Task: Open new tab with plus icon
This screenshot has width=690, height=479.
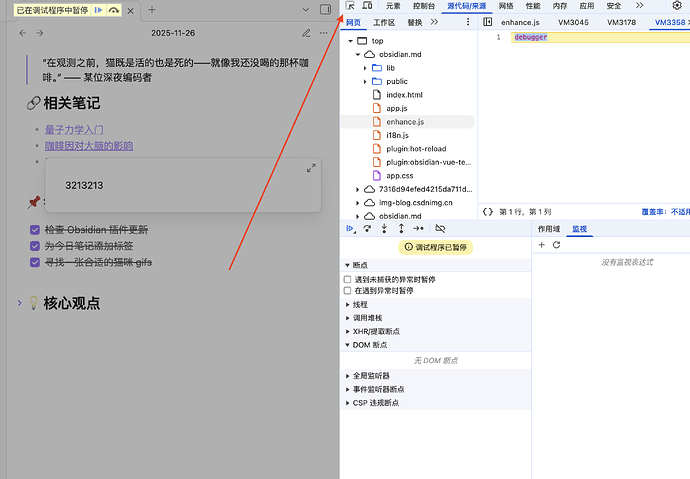Action: (x=152, y=10)
